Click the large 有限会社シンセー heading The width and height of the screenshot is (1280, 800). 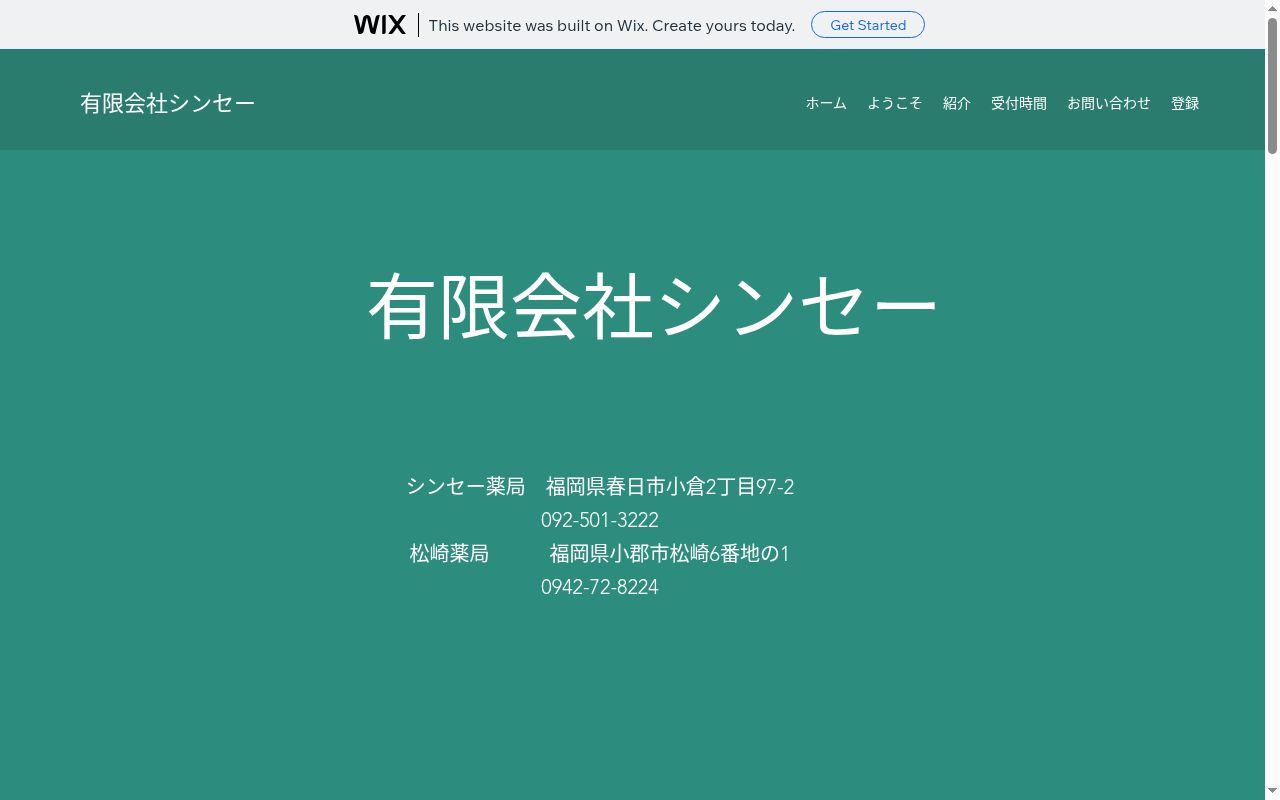point(653,307)
